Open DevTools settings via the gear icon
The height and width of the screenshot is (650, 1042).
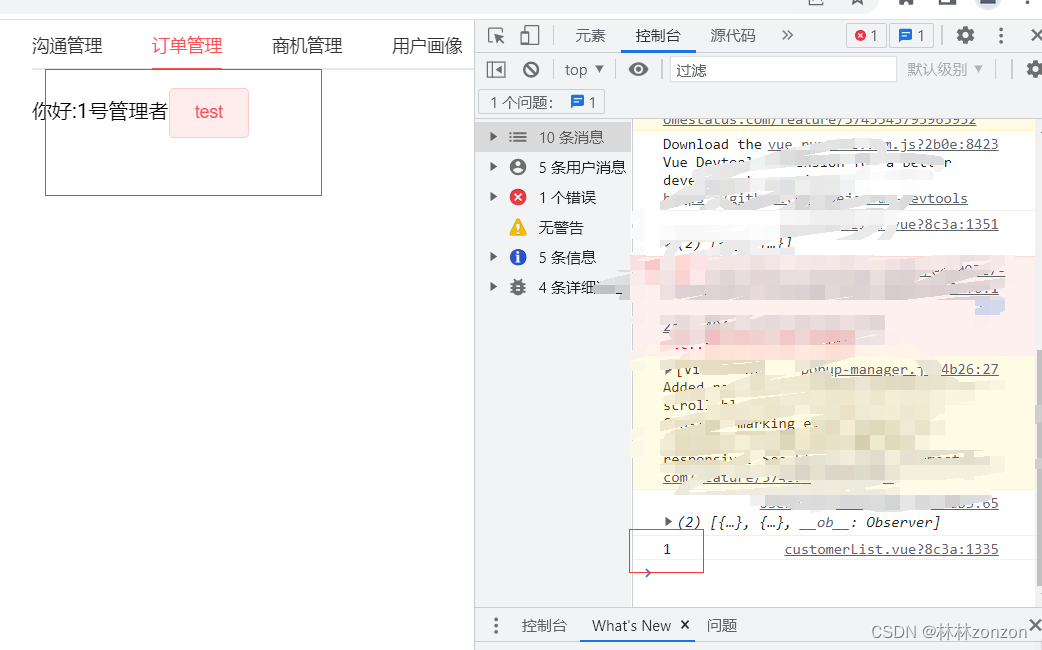[964, 34]
